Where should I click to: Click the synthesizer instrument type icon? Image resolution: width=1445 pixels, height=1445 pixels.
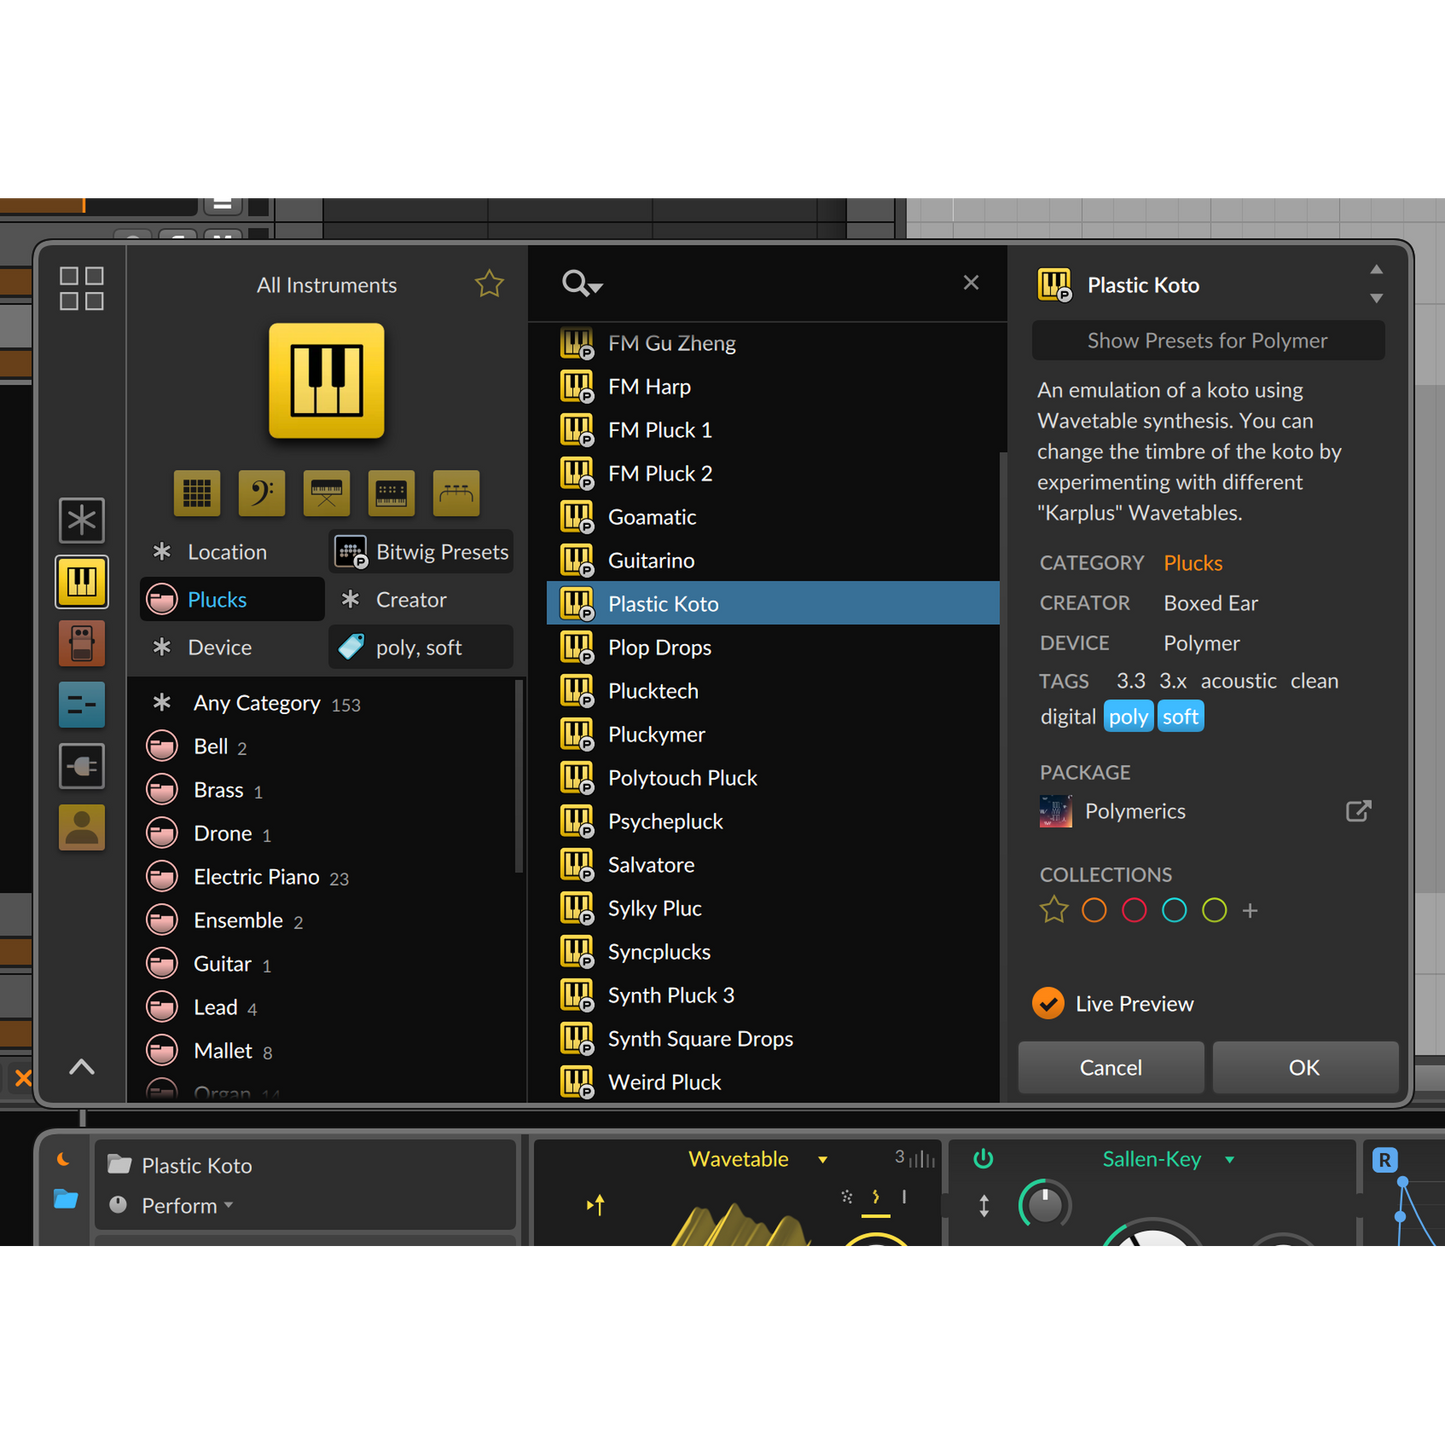391,493
